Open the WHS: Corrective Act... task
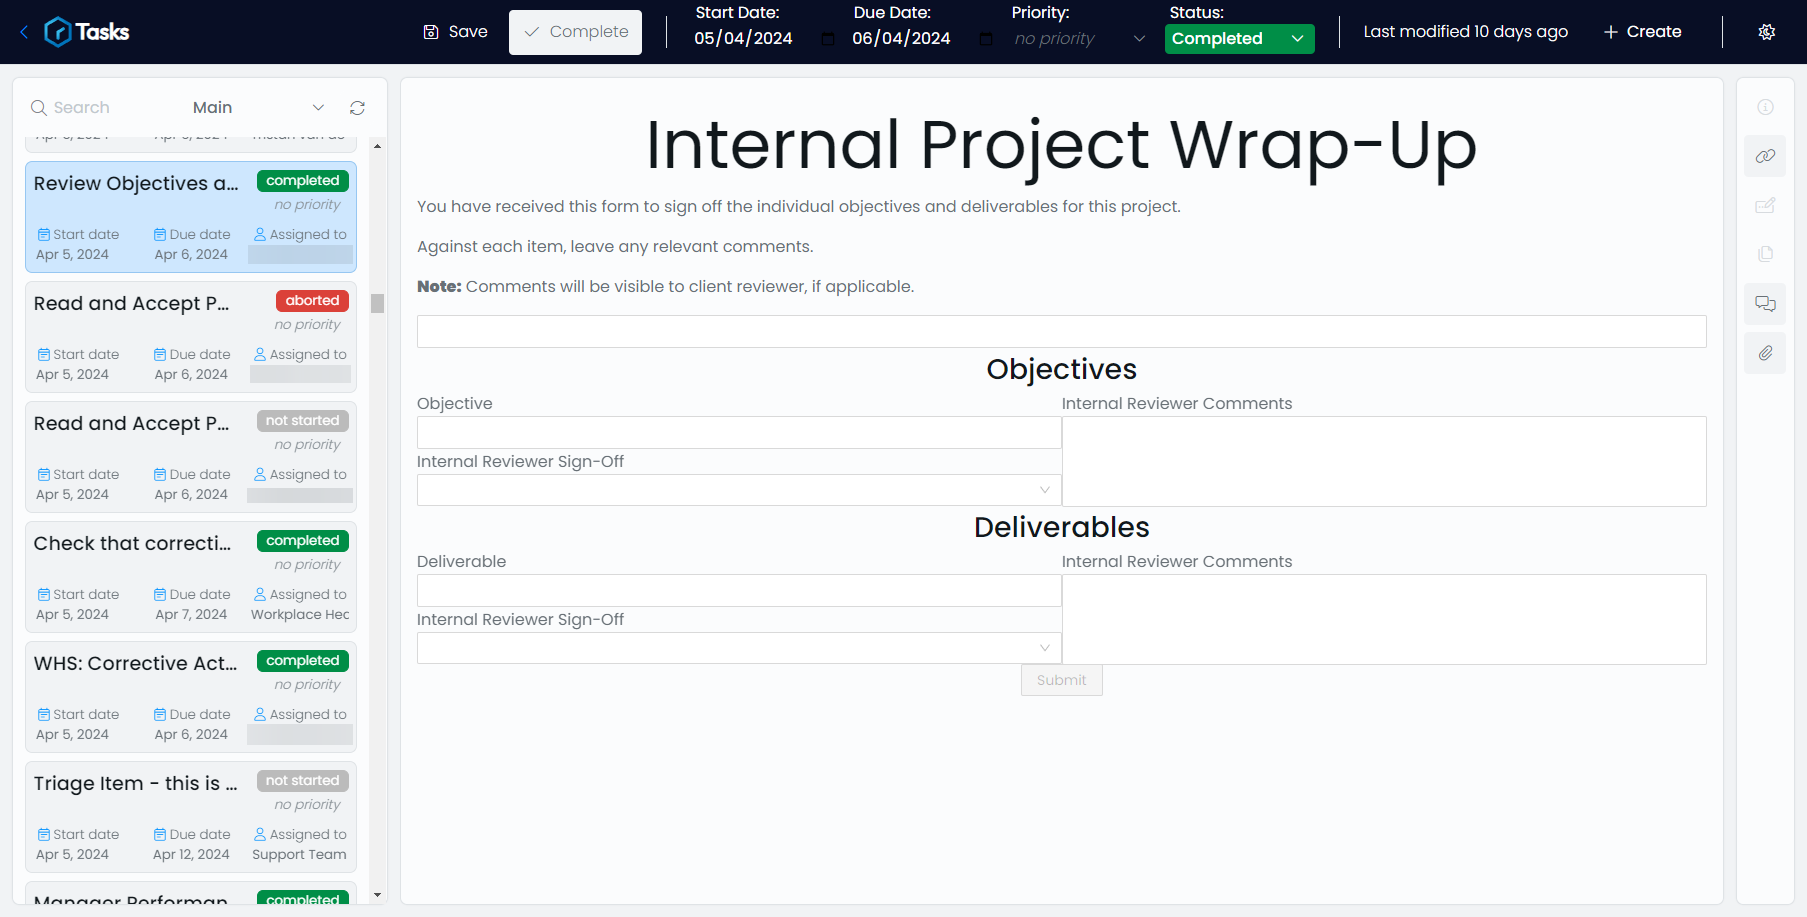 point(191,697)
